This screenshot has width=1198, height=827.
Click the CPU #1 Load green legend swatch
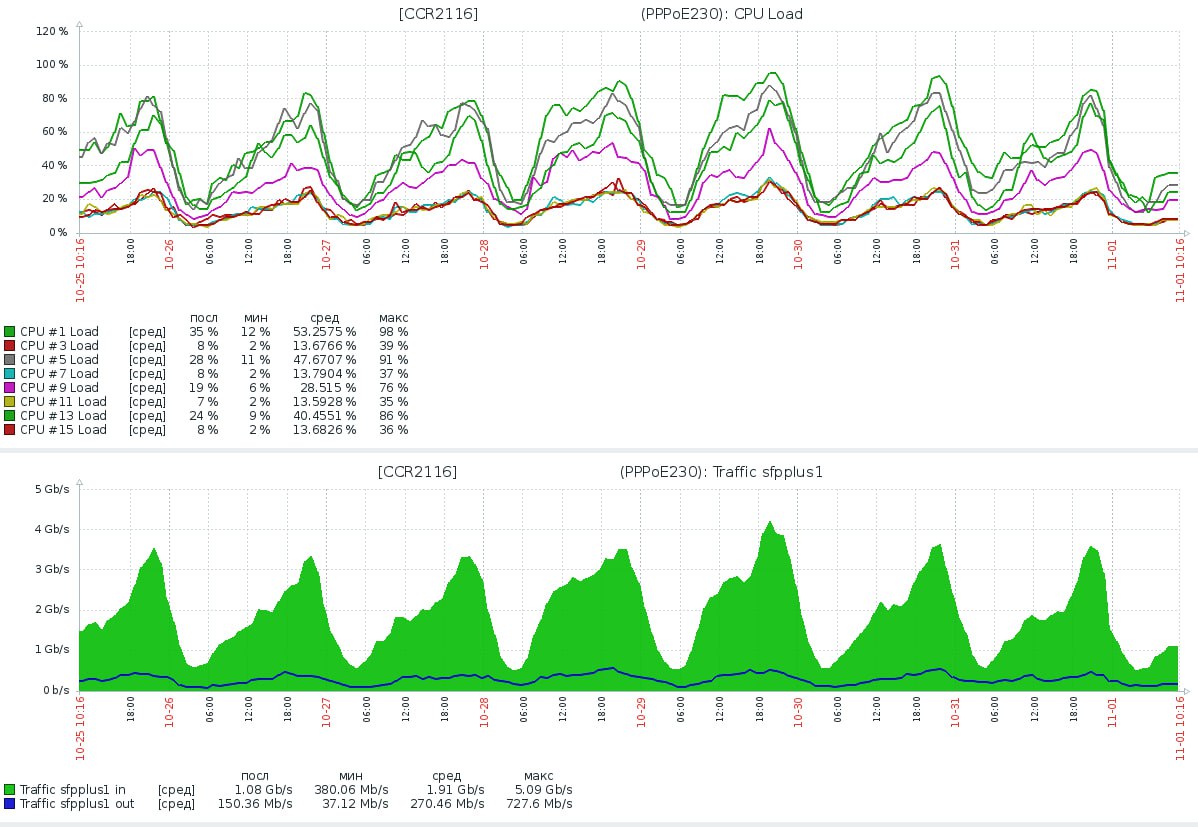click(9, 332)
